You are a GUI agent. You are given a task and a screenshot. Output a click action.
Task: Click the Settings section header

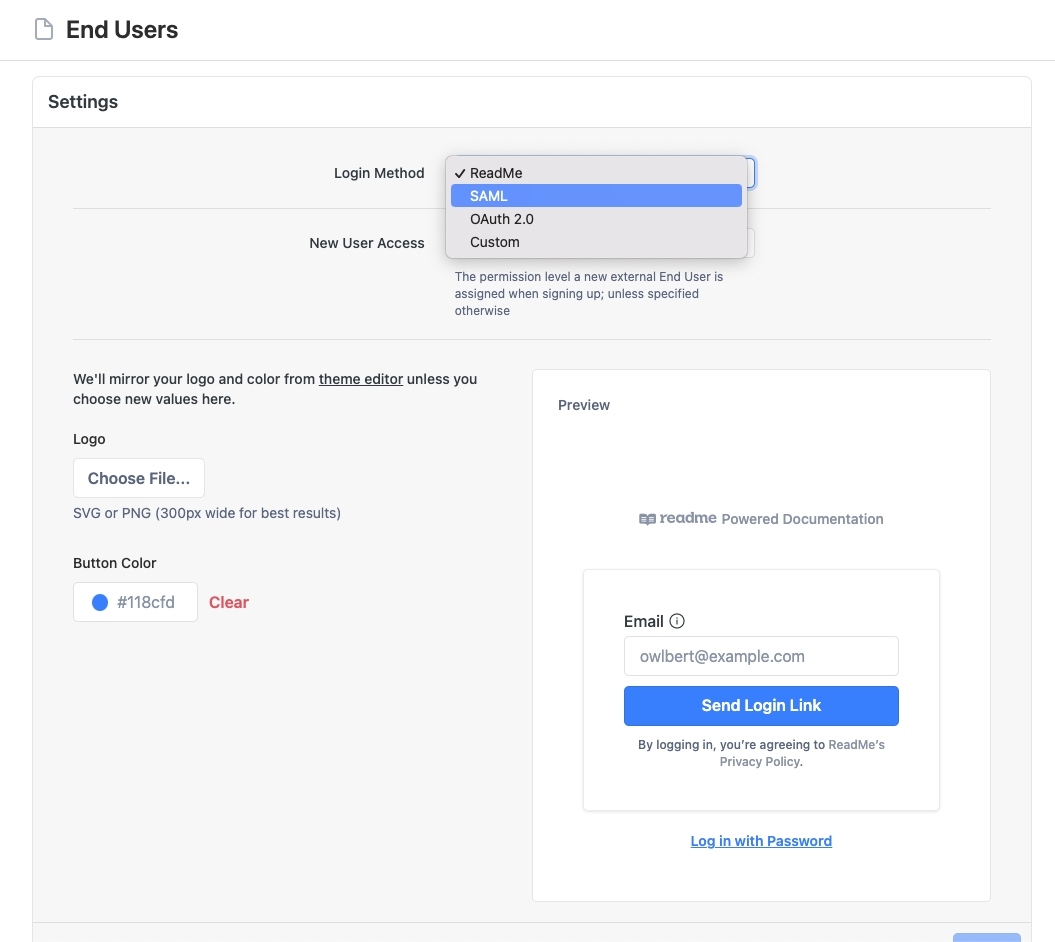coord(83,102)
